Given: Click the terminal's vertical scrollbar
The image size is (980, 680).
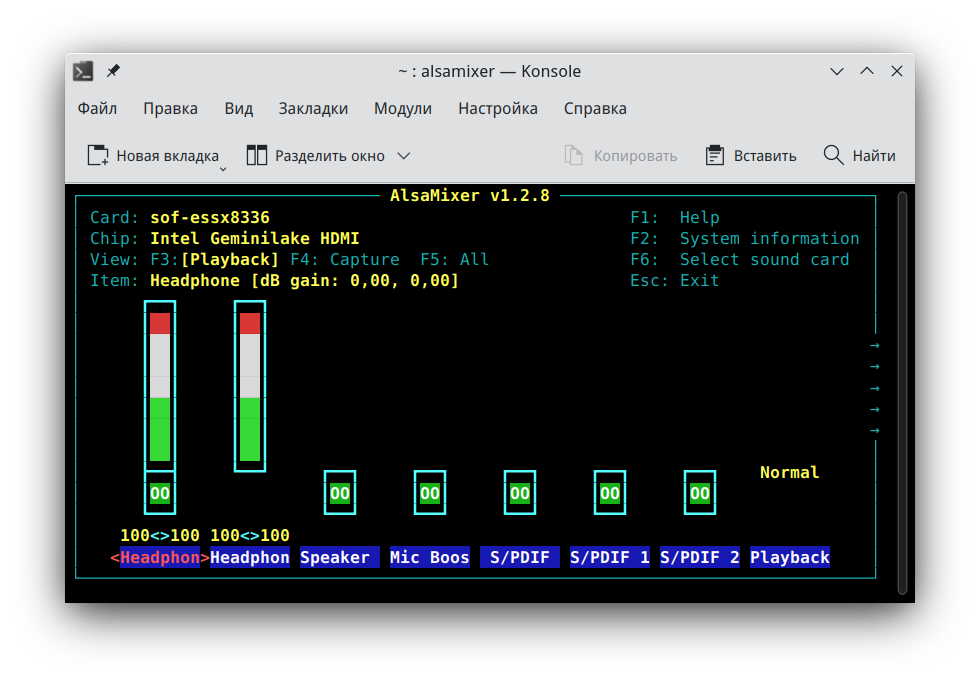Looking at the screenshot, I should [x=902, y=390].
